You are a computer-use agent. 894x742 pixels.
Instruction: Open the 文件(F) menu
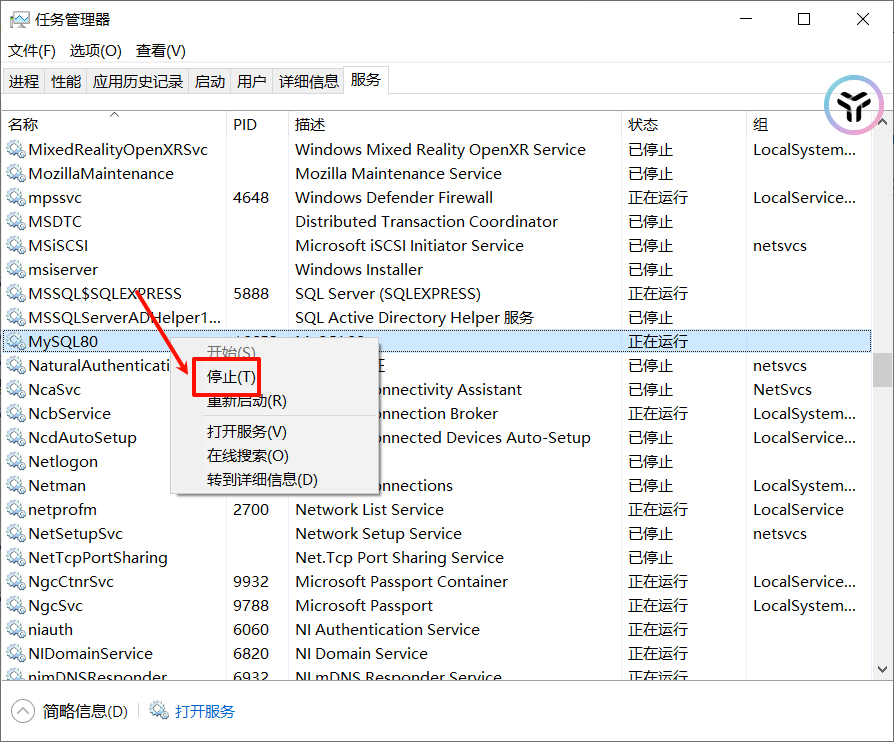coord(31,51)
